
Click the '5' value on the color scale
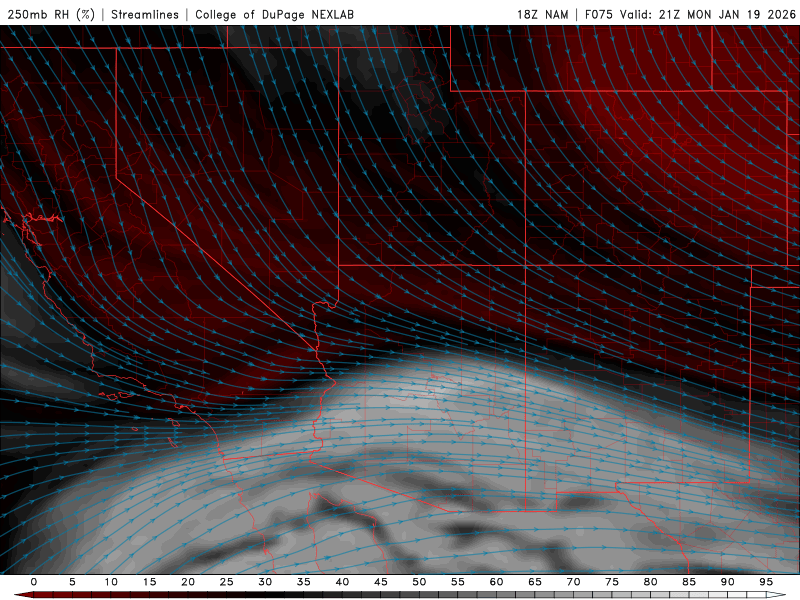point(72,582)
